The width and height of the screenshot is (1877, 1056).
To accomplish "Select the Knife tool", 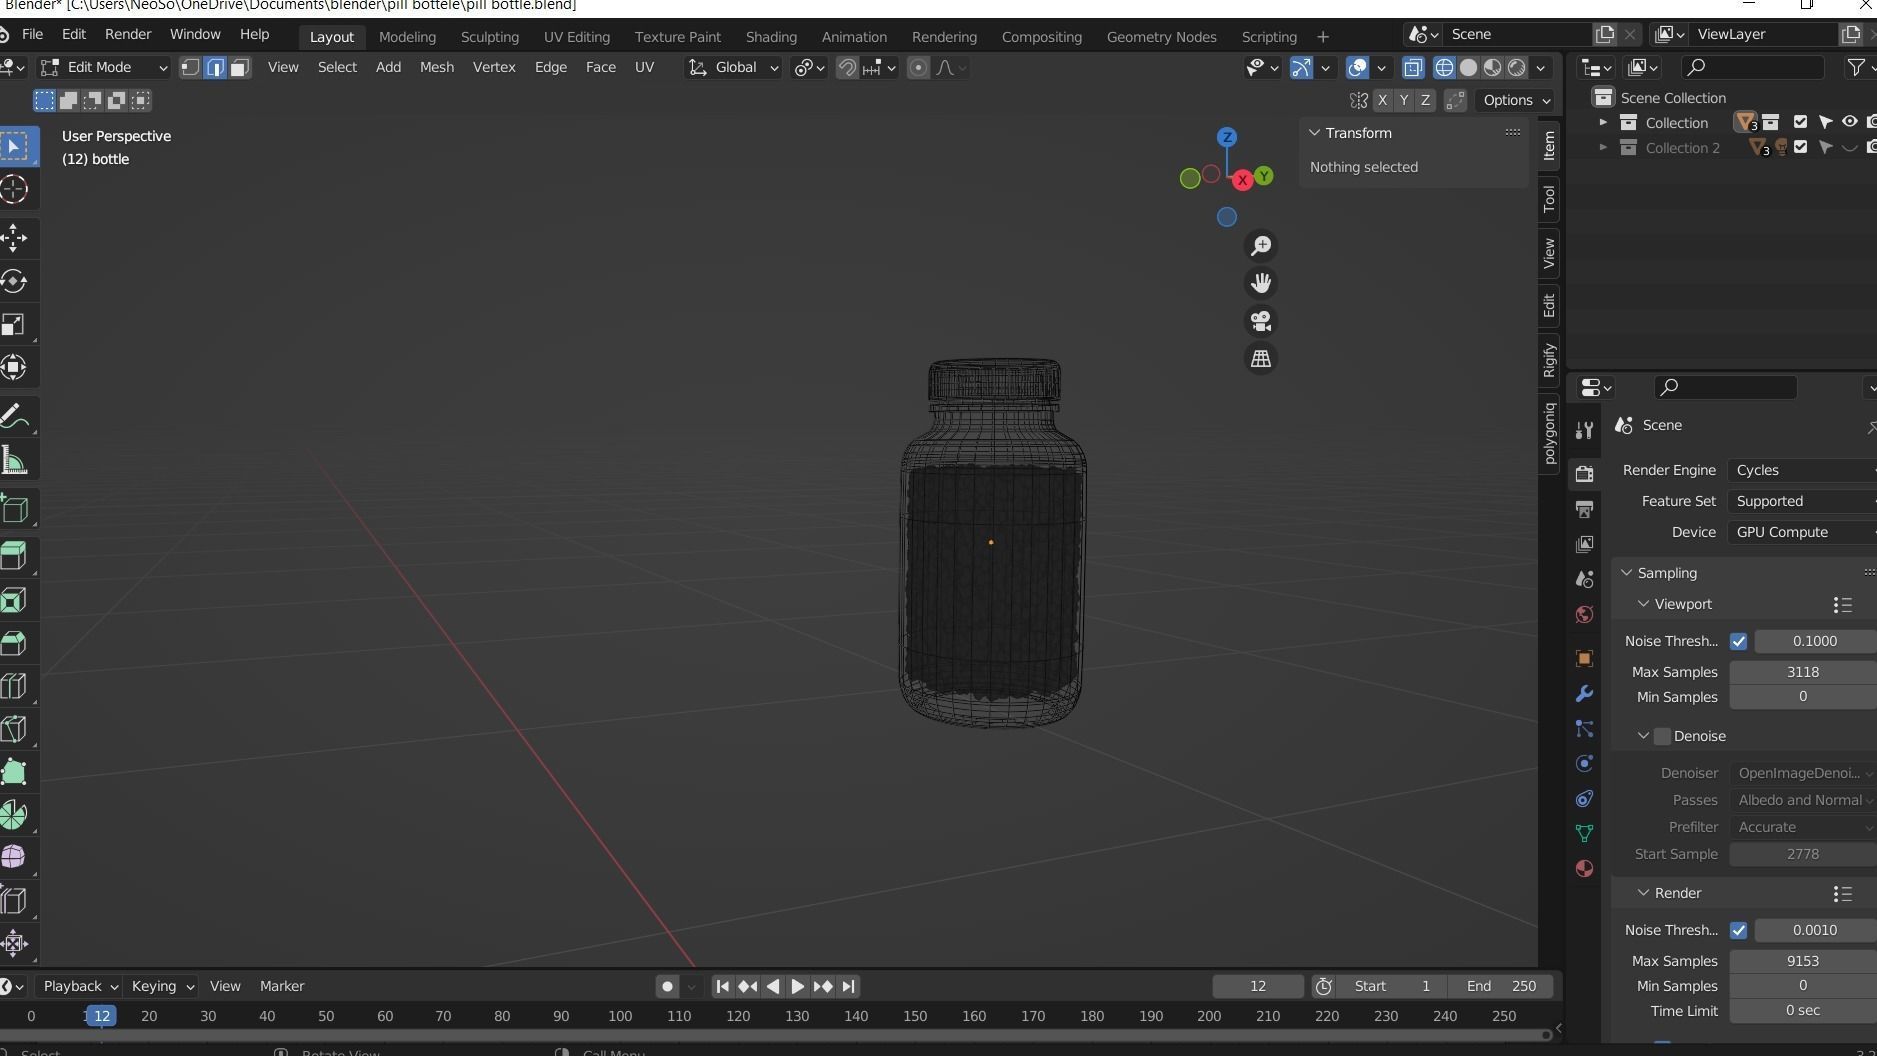I will 15,729.
